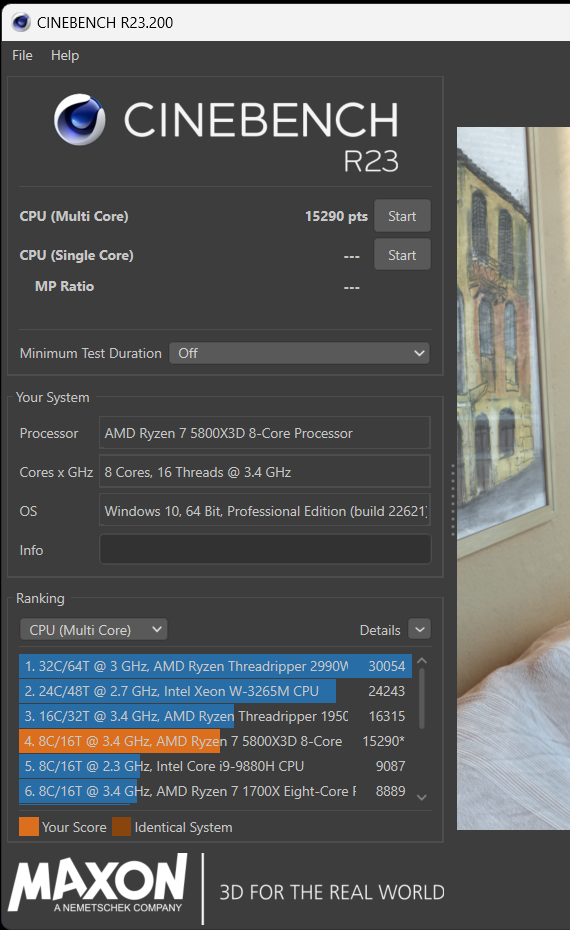The width and height of the screenshot is (570, 930).
Task: Open the CPU (Multi Core) ranking dropdown
Action: tap(94, 629)
